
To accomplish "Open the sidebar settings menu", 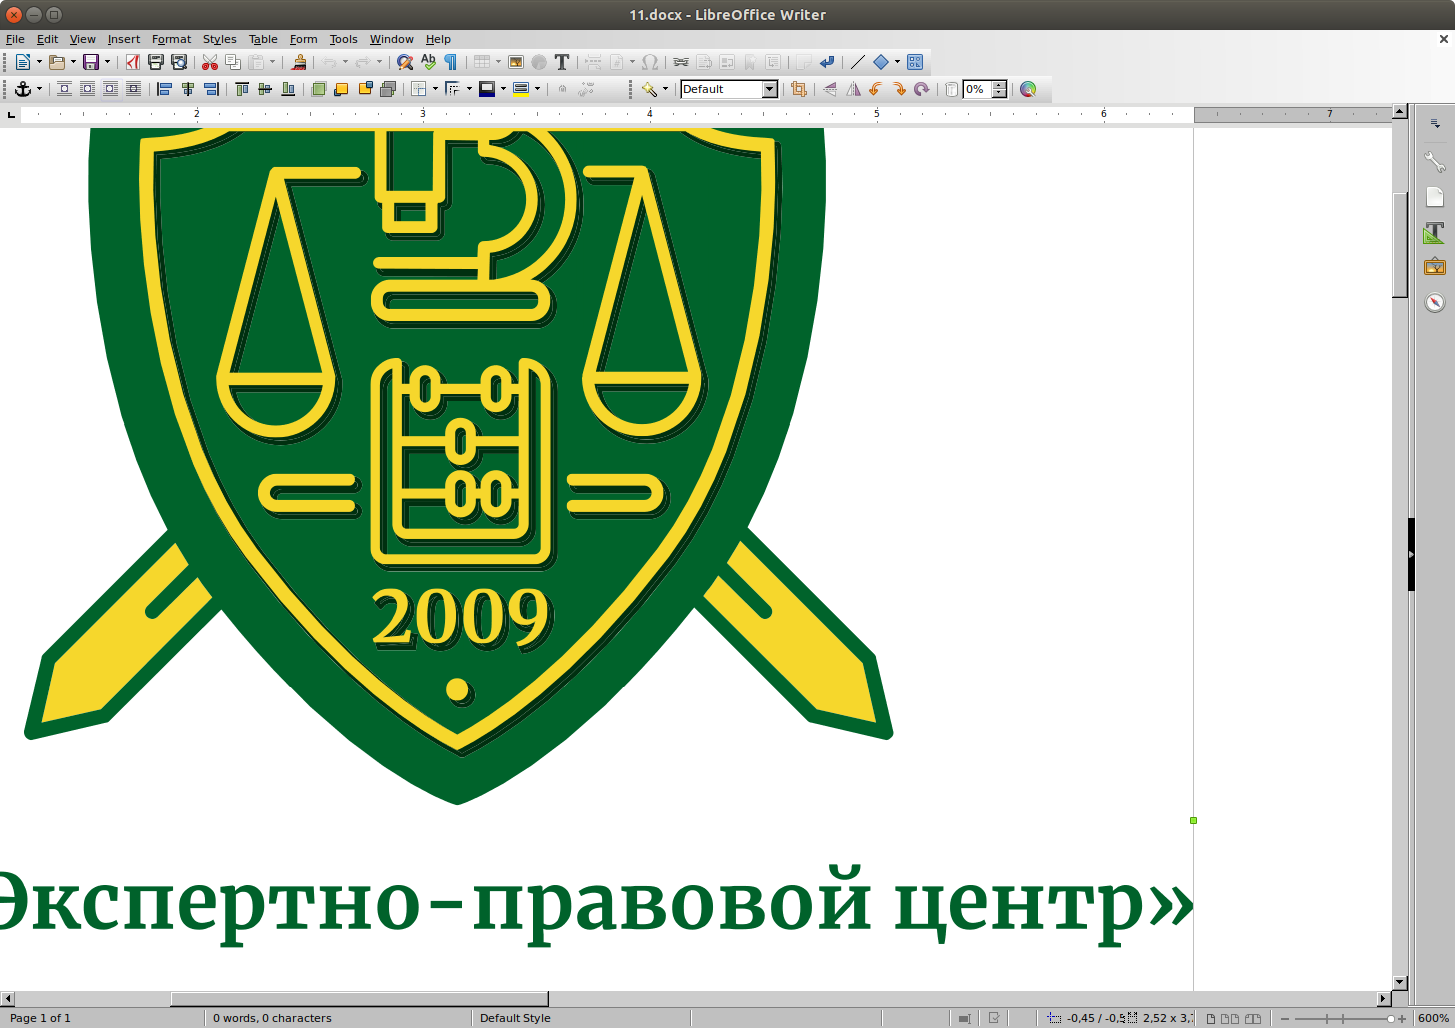I will (x=1435, y=124).
